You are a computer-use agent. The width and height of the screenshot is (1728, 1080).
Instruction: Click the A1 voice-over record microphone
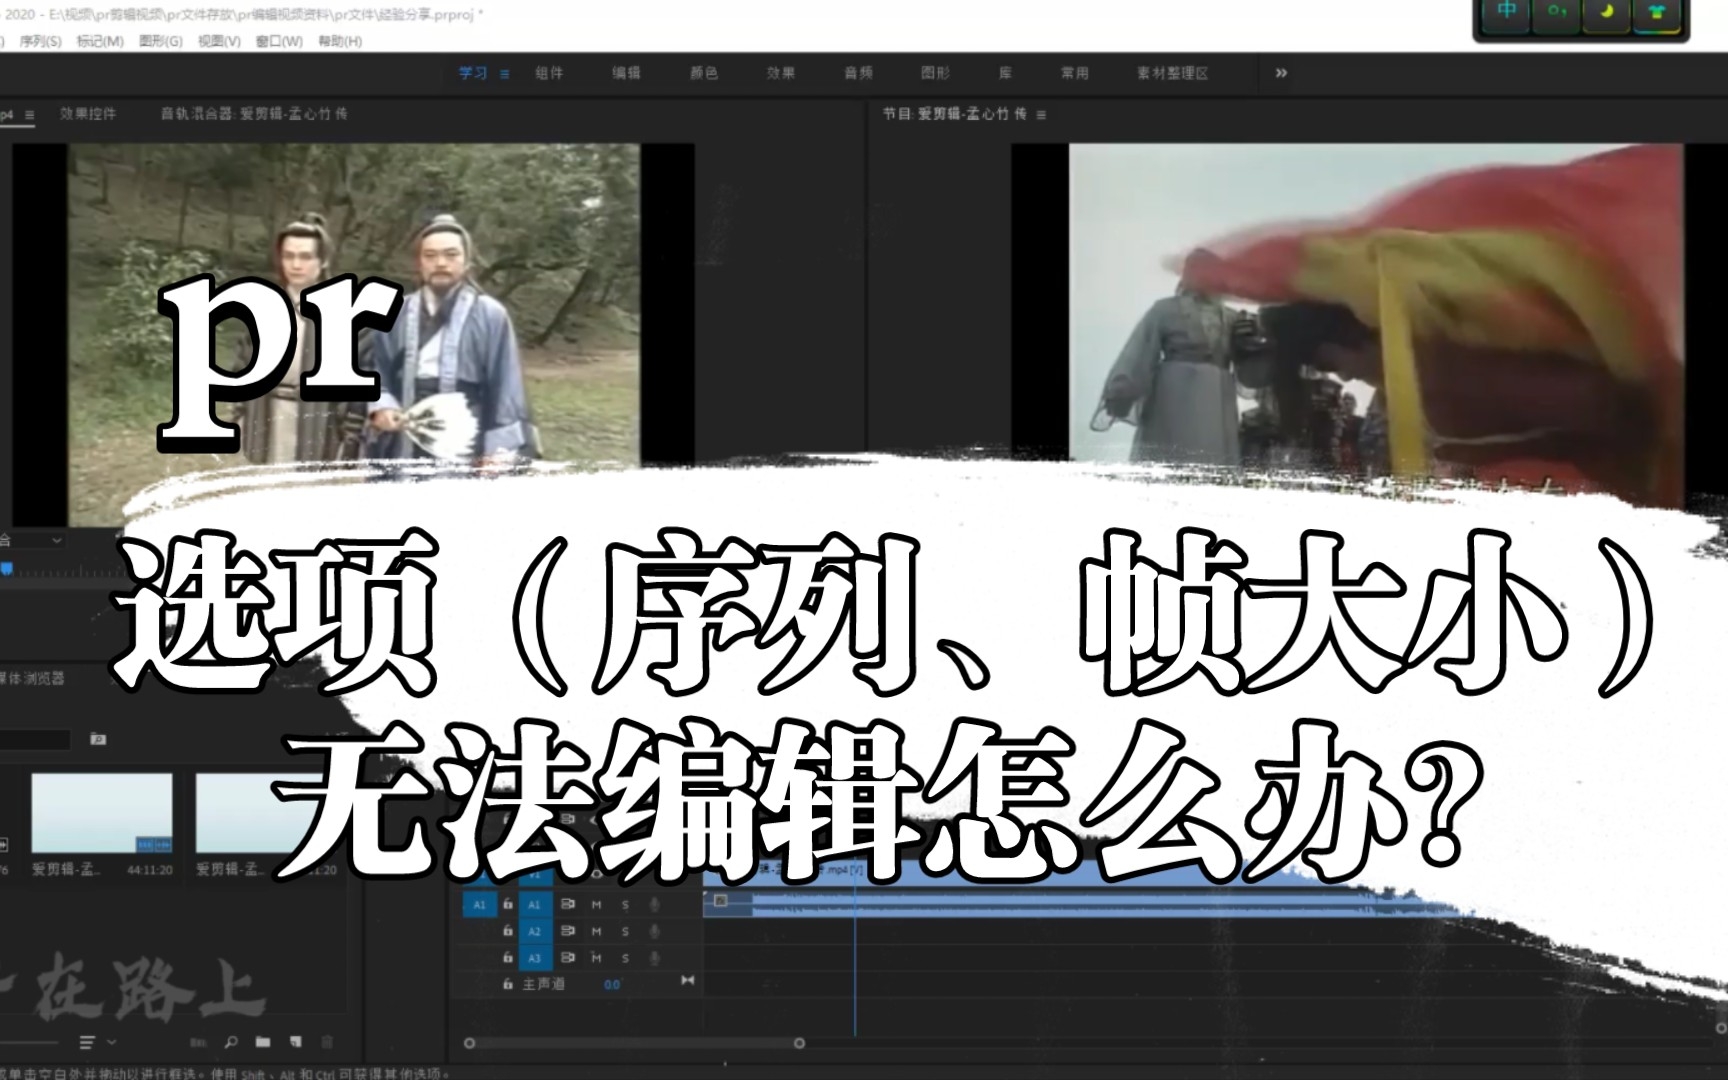[x=655, y=904]
